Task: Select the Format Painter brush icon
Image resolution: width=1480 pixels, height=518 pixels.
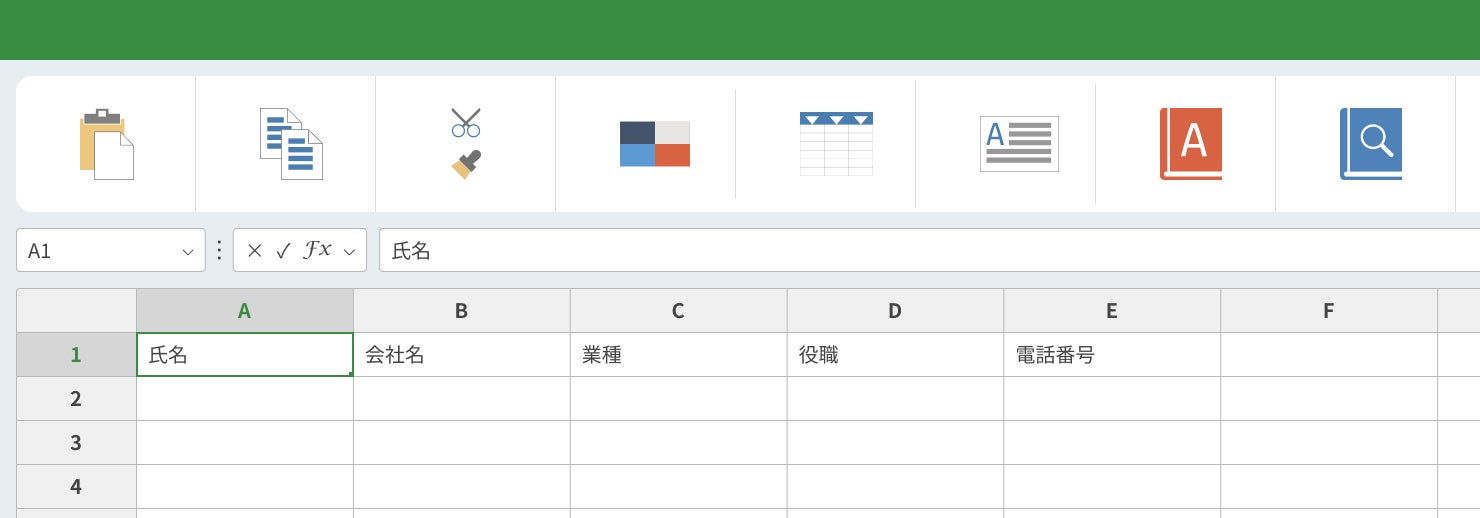Action: pyautogui.click(x=466, y=164)
